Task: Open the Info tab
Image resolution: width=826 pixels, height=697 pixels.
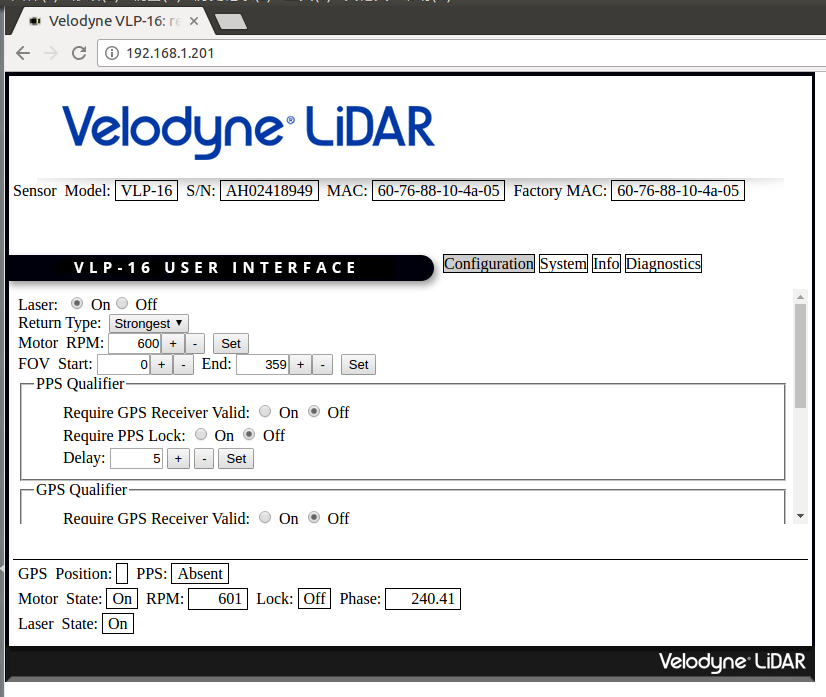Action: pos(606,263)
